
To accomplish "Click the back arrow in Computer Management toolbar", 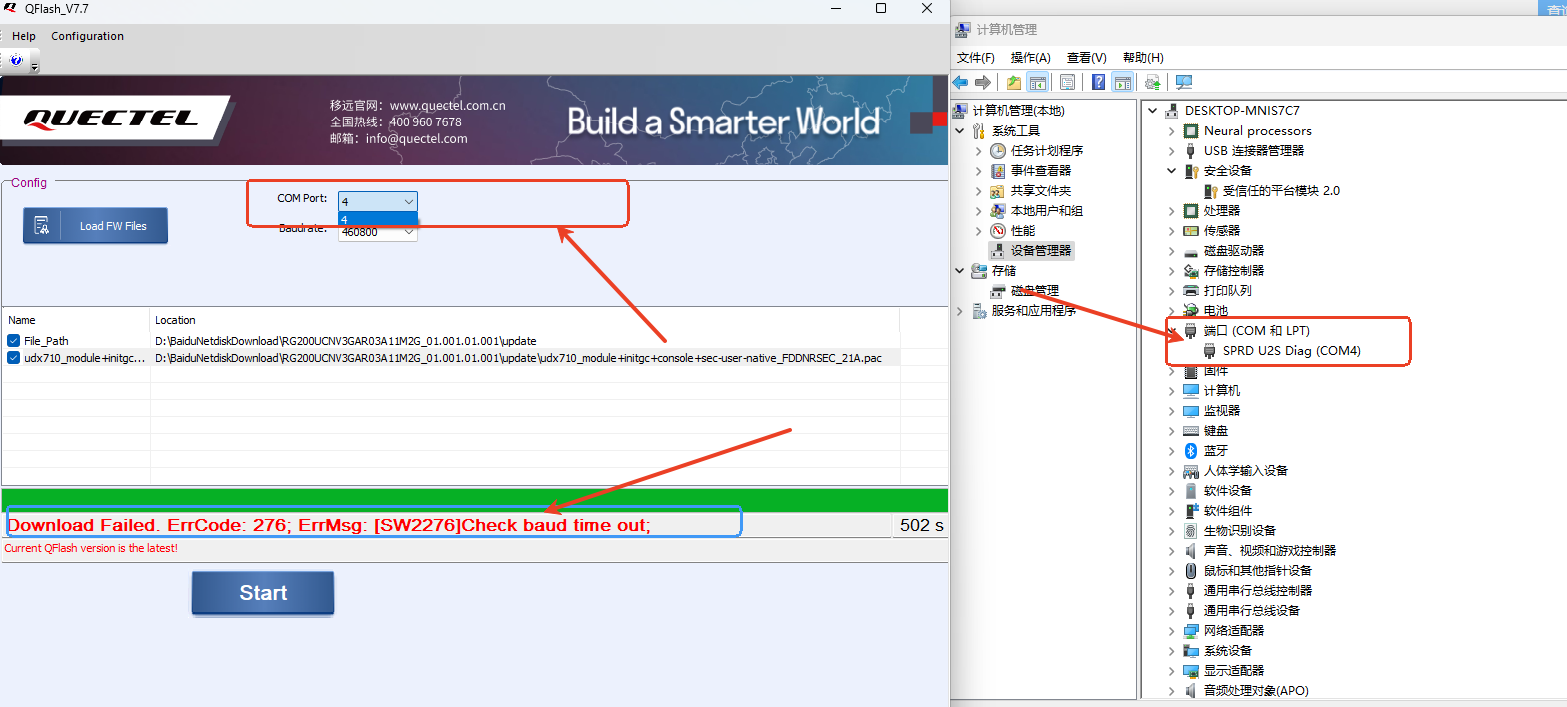I will tap(961, 82).
